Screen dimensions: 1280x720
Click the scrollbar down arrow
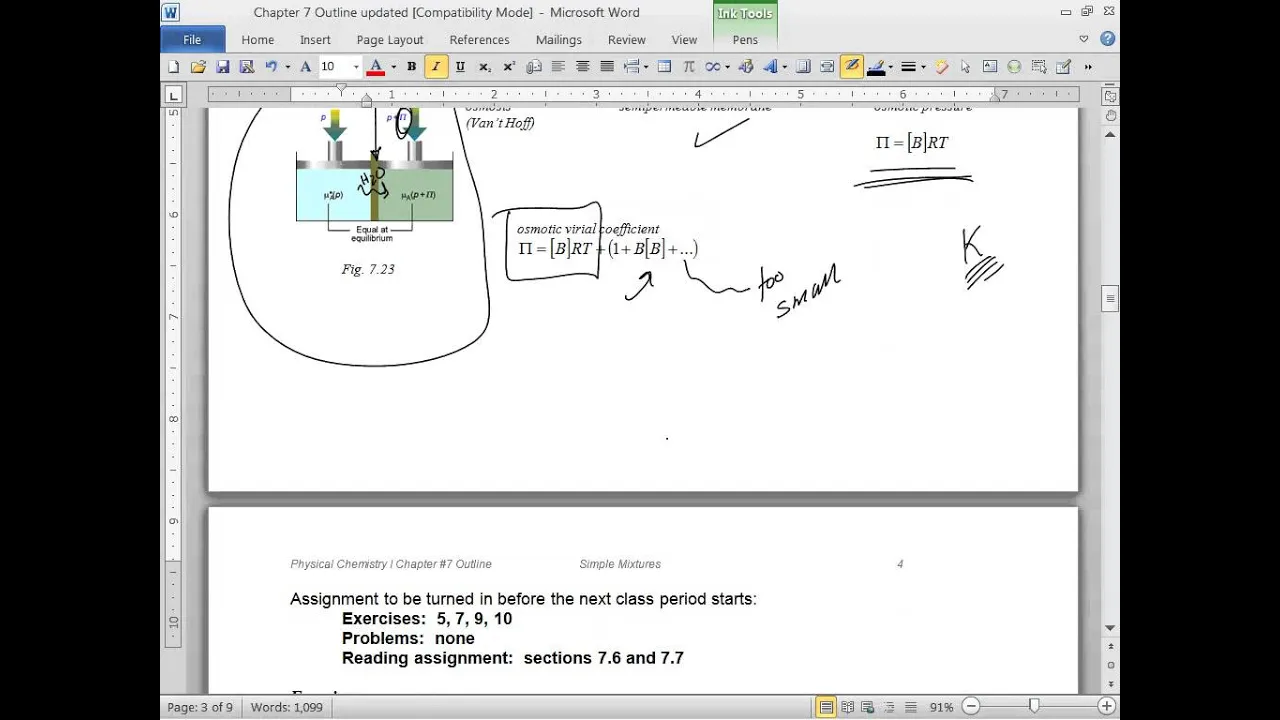point(1110,628)
